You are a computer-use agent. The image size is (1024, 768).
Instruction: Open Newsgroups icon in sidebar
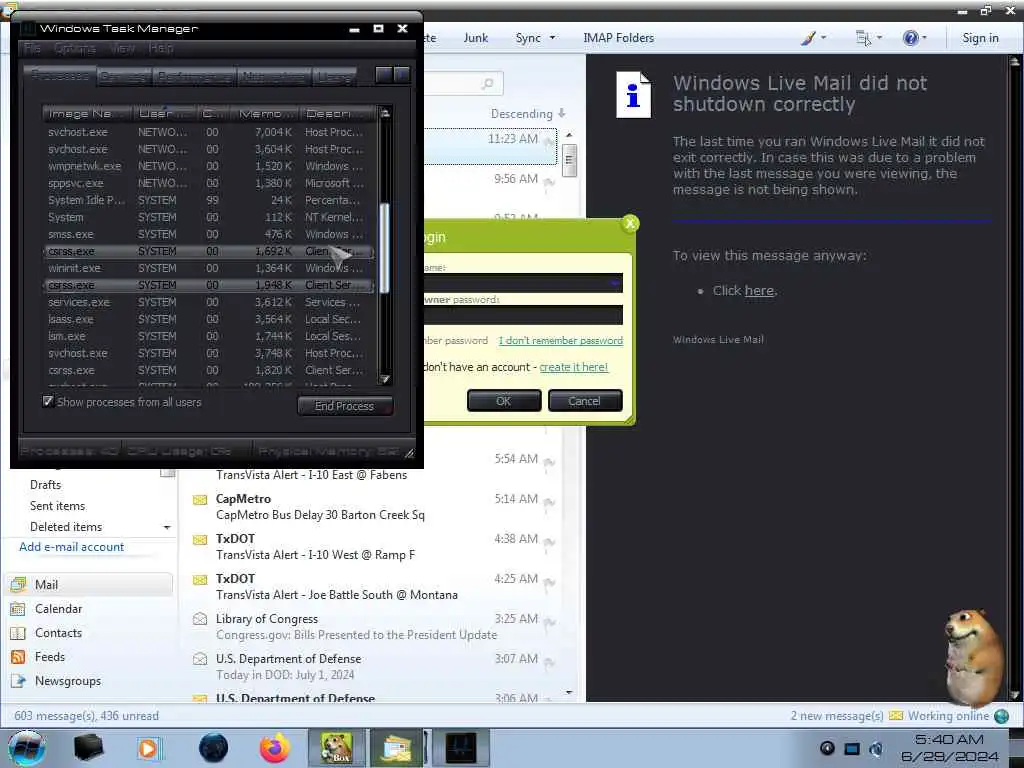click(x=18, y=681)
